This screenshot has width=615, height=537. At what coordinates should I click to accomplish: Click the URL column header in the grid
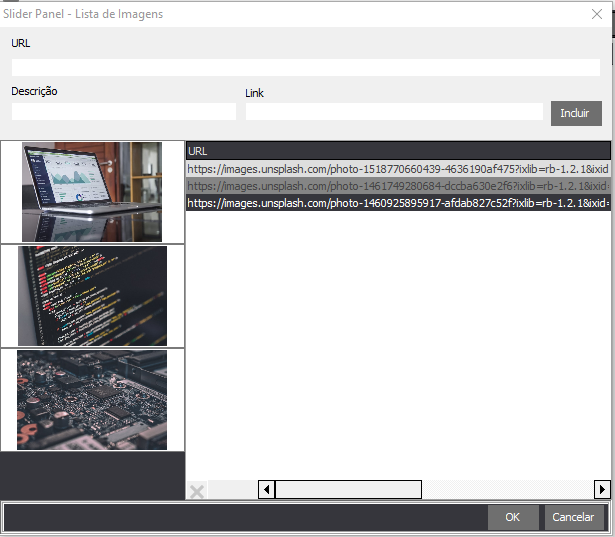pyautogui.click(x=397, y=150)
